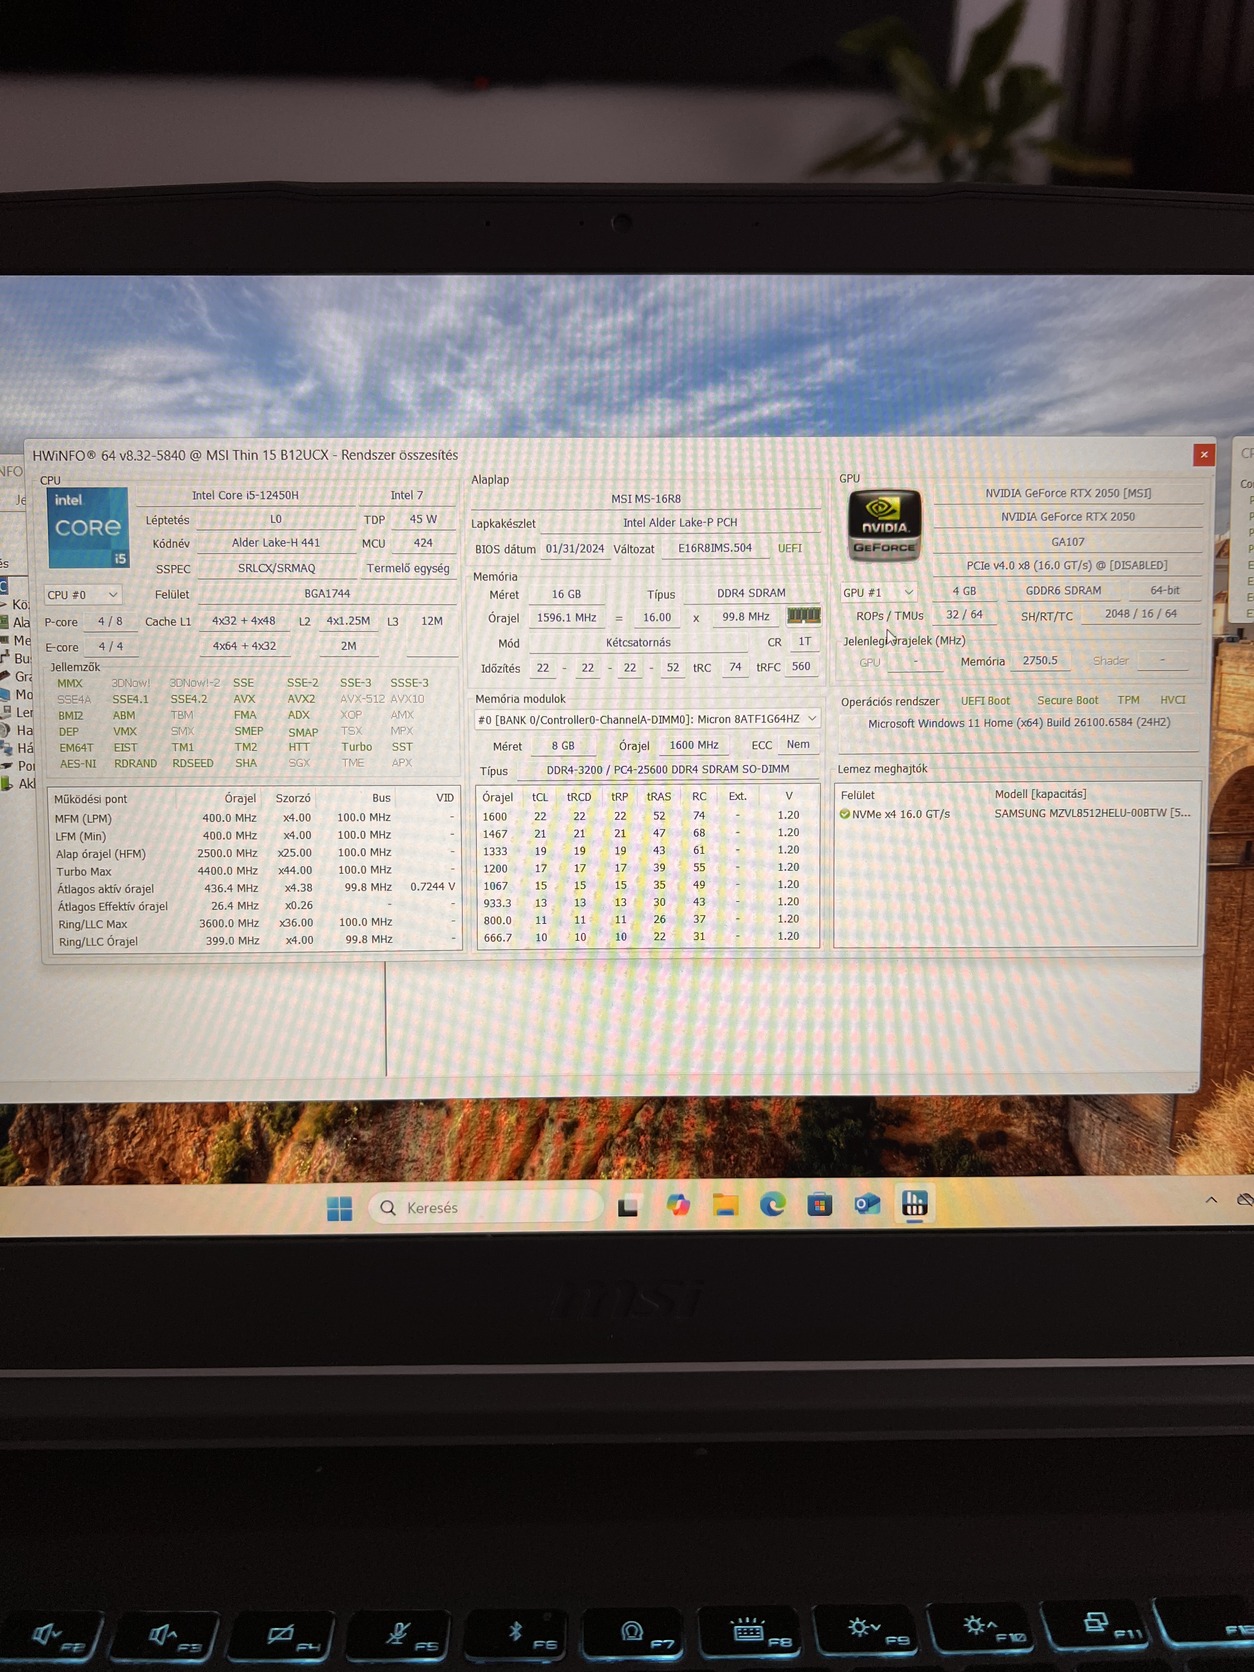The image size is (1254, 1672).
Task: Open File Explorer from the taskbar
Action: click(725, 1204)
